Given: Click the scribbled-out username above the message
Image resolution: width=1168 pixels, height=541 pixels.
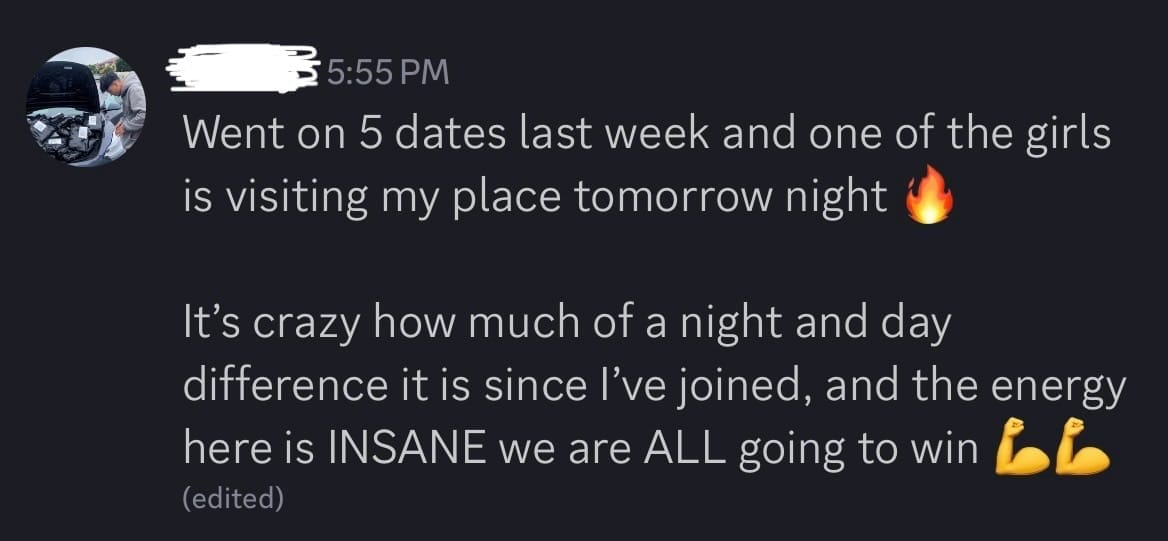Looking at the screenshot, I should [x=242, y=71].
